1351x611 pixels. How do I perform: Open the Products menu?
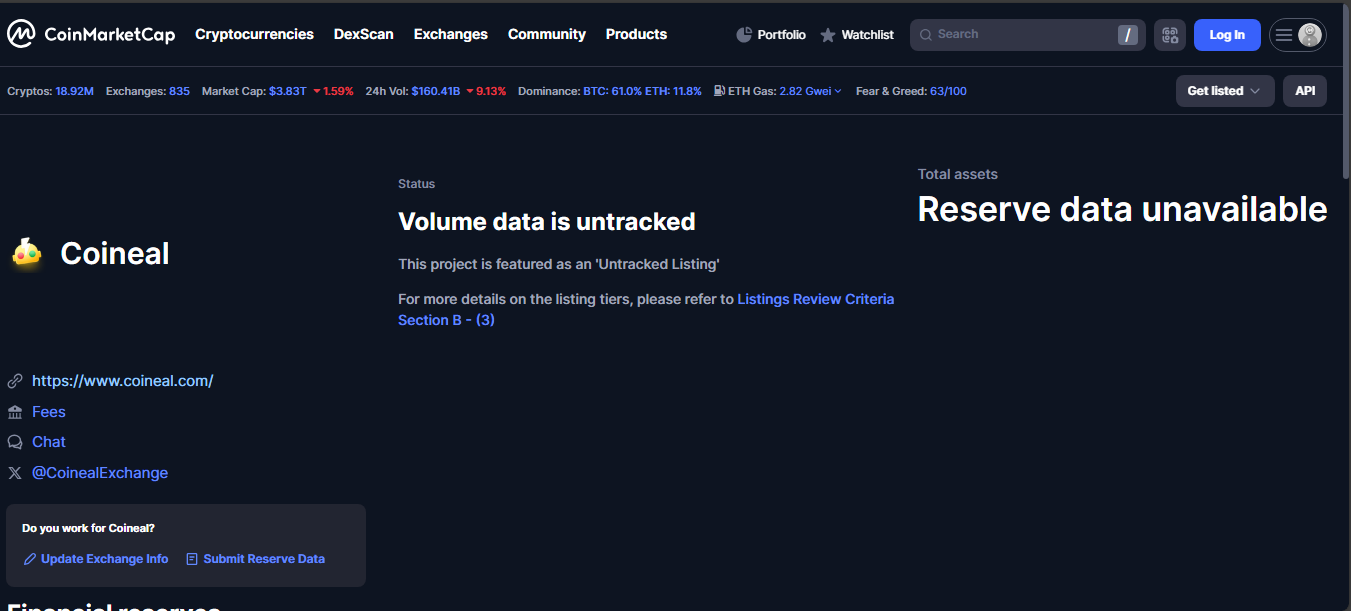click(x=636, y=34)
